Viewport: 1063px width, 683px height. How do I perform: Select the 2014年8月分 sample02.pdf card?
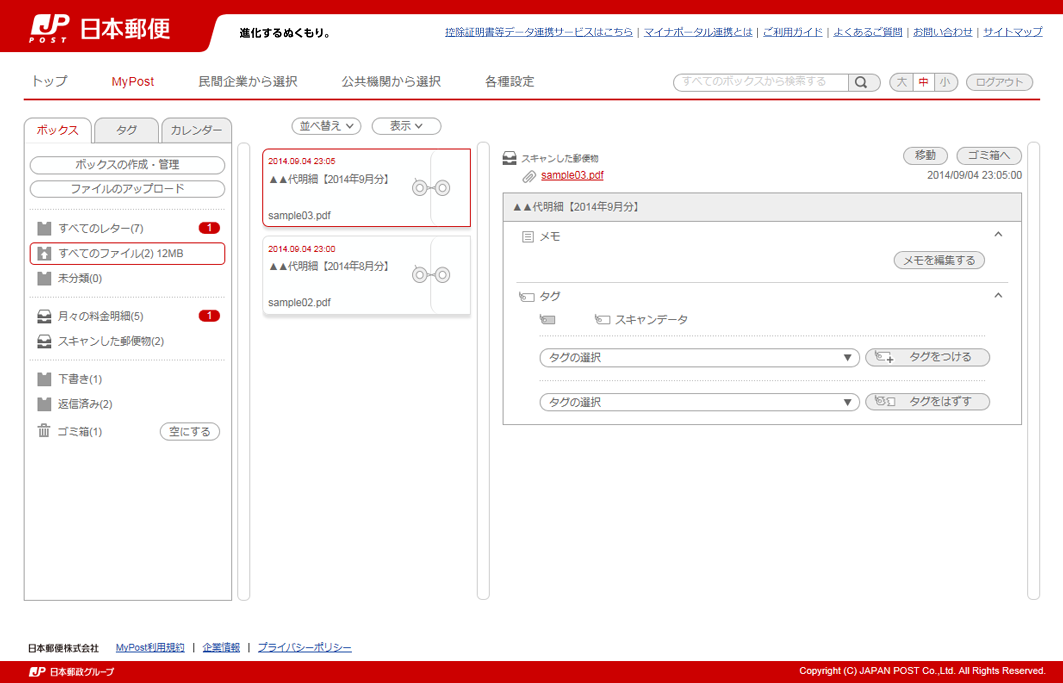click(367, 275)
